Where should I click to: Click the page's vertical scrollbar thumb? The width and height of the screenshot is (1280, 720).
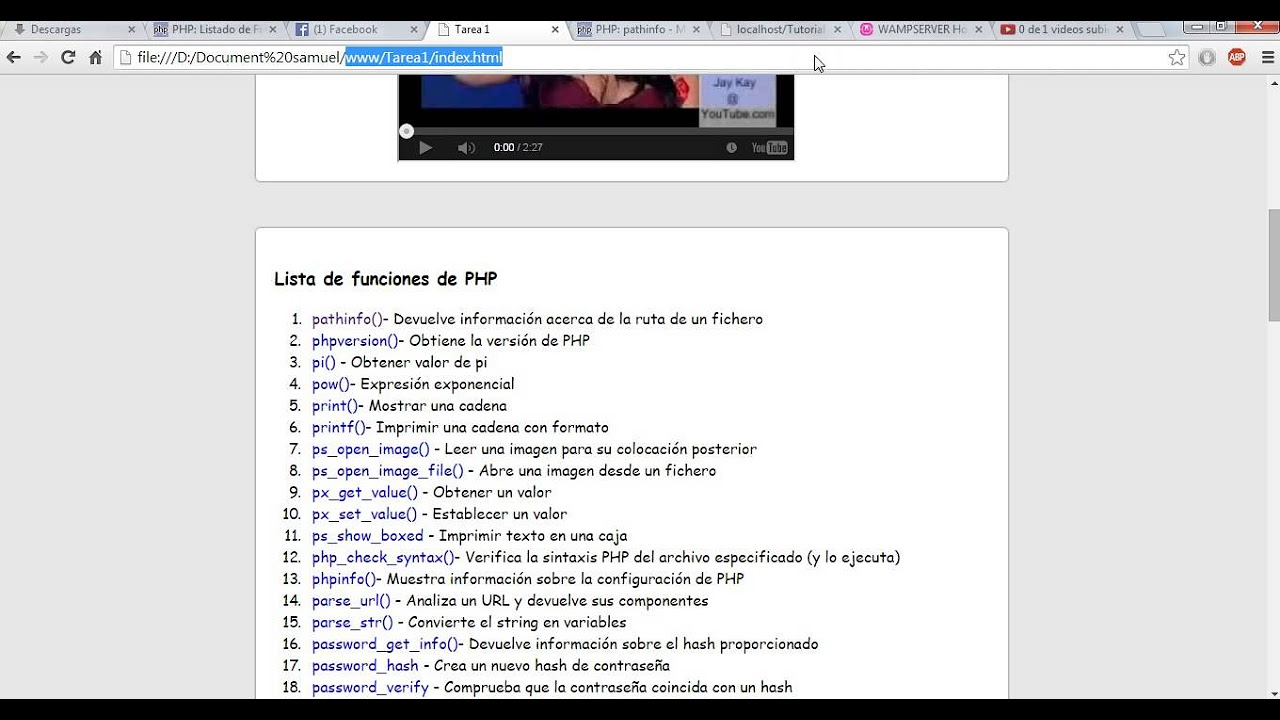(x=1273, y=265)
